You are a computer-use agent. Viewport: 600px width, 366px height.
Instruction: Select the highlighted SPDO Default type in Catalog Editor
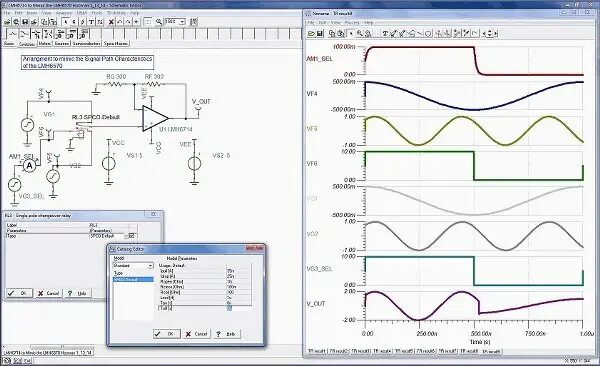133,279
